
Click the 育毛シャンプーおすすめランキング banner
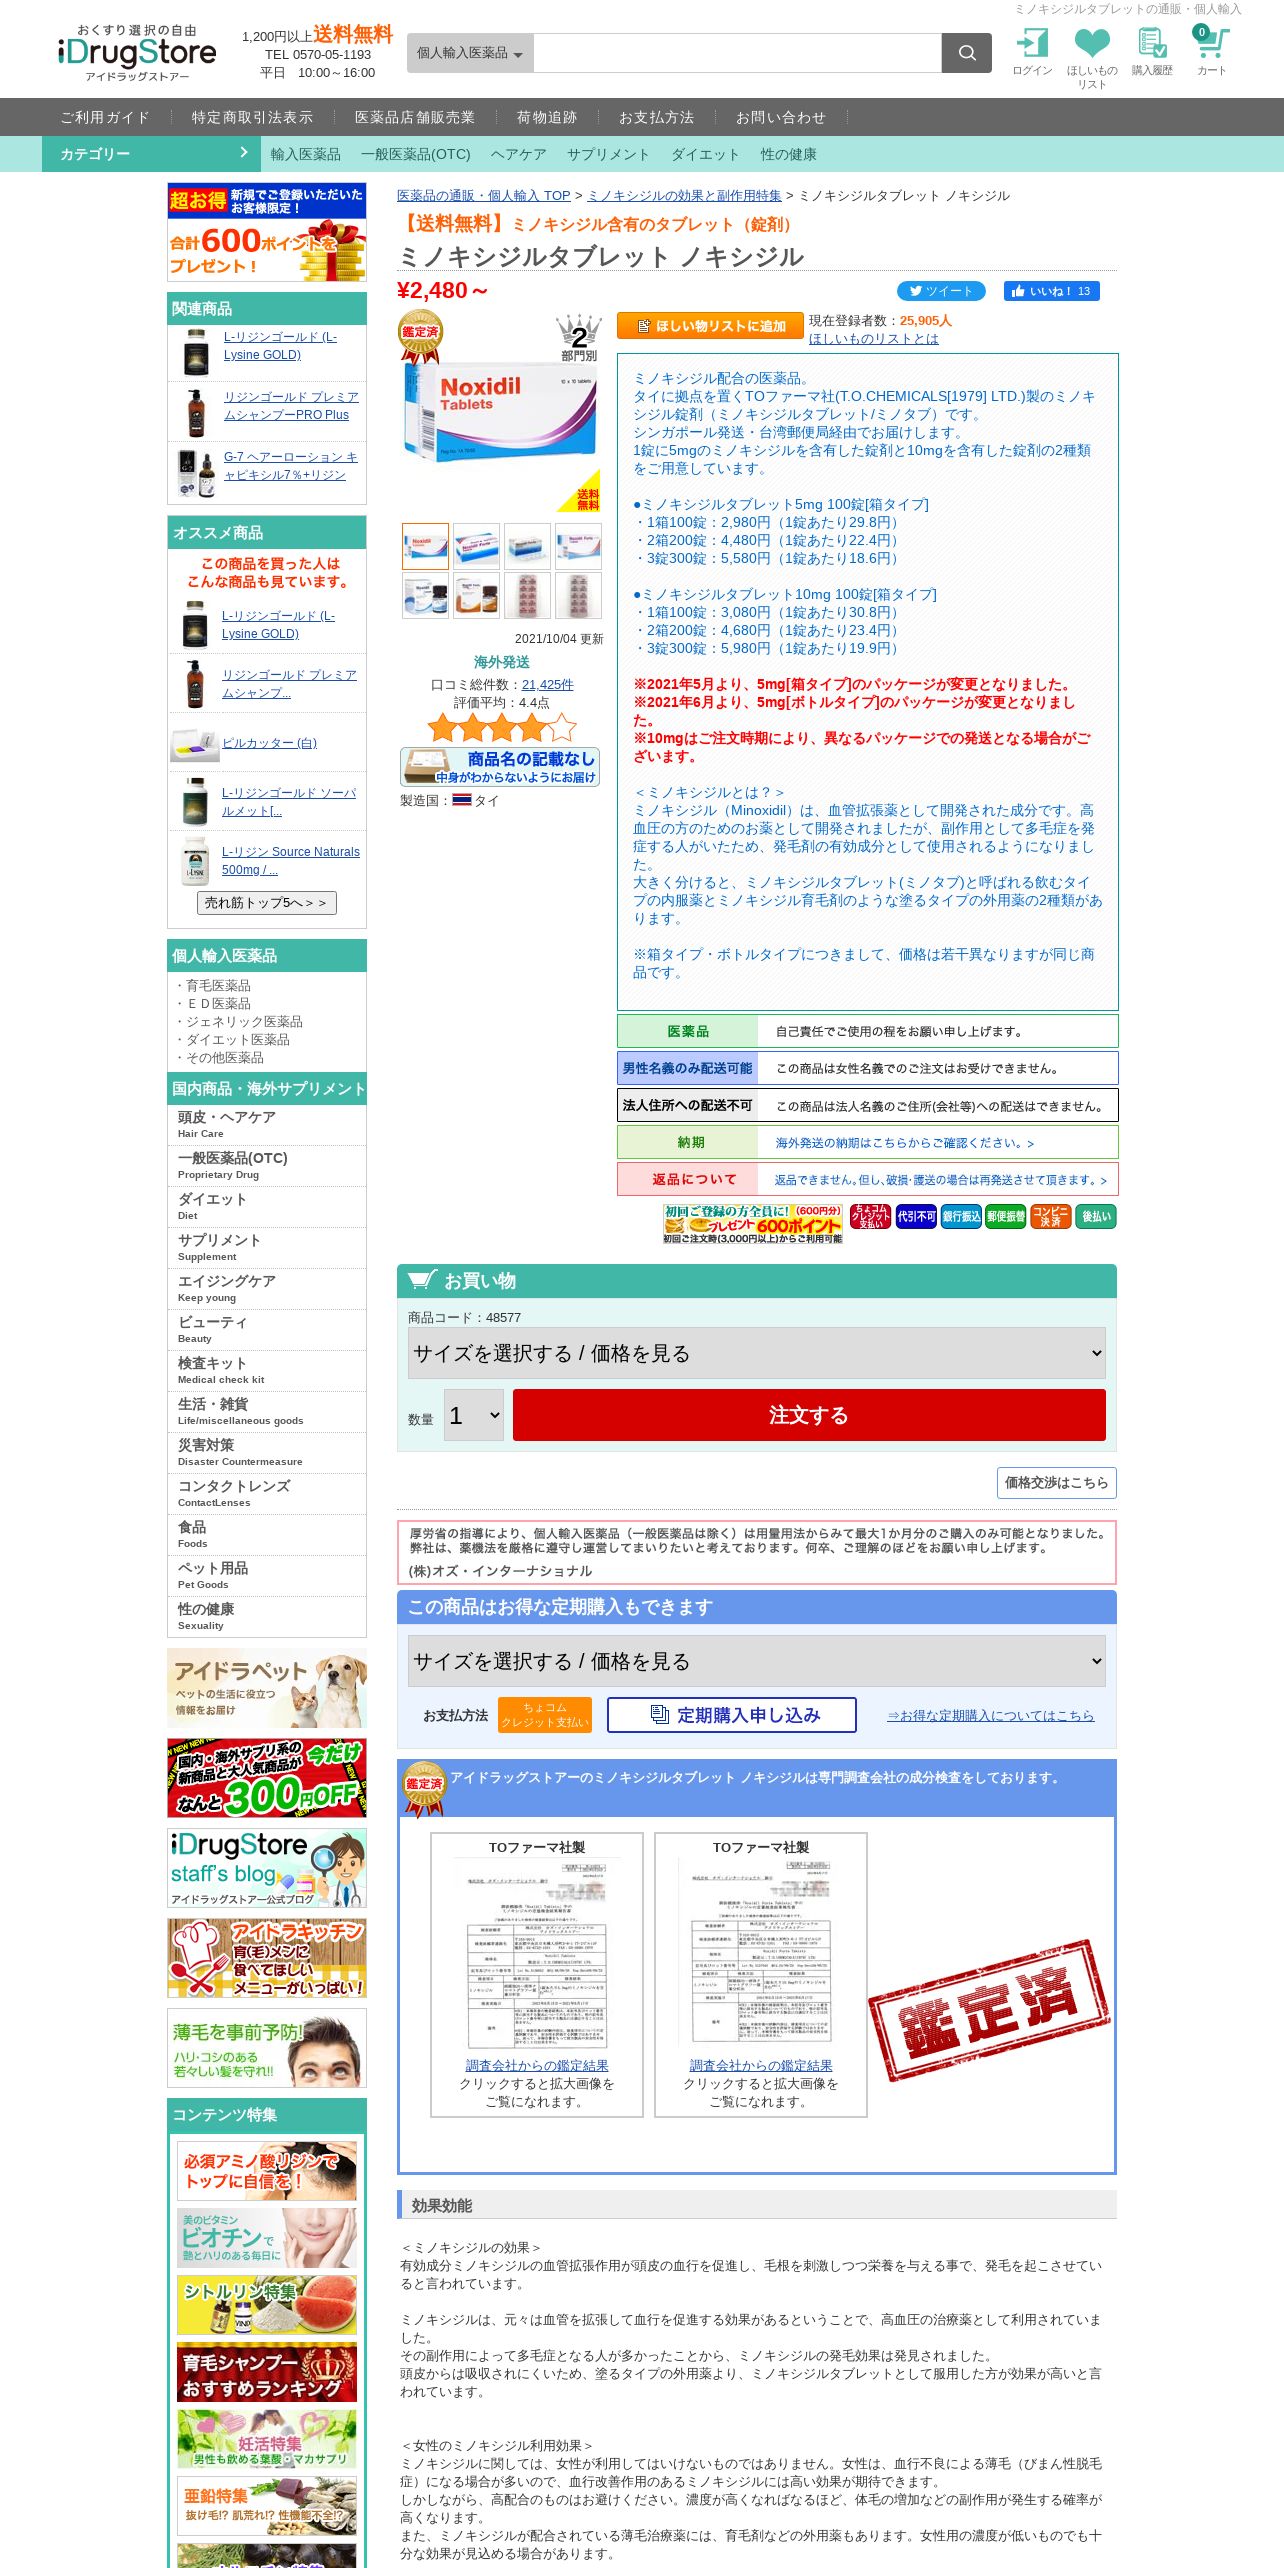(x=267, y=2372)
